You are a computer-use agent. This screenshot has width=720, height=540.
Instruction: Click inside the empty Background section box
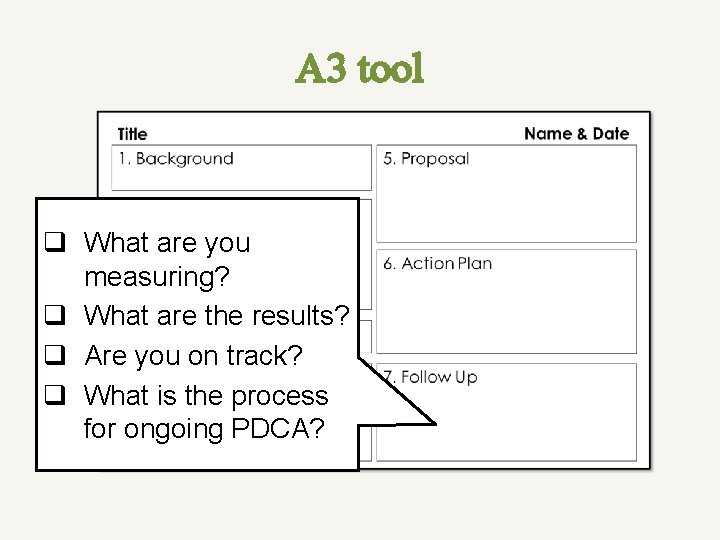[240, 177]
